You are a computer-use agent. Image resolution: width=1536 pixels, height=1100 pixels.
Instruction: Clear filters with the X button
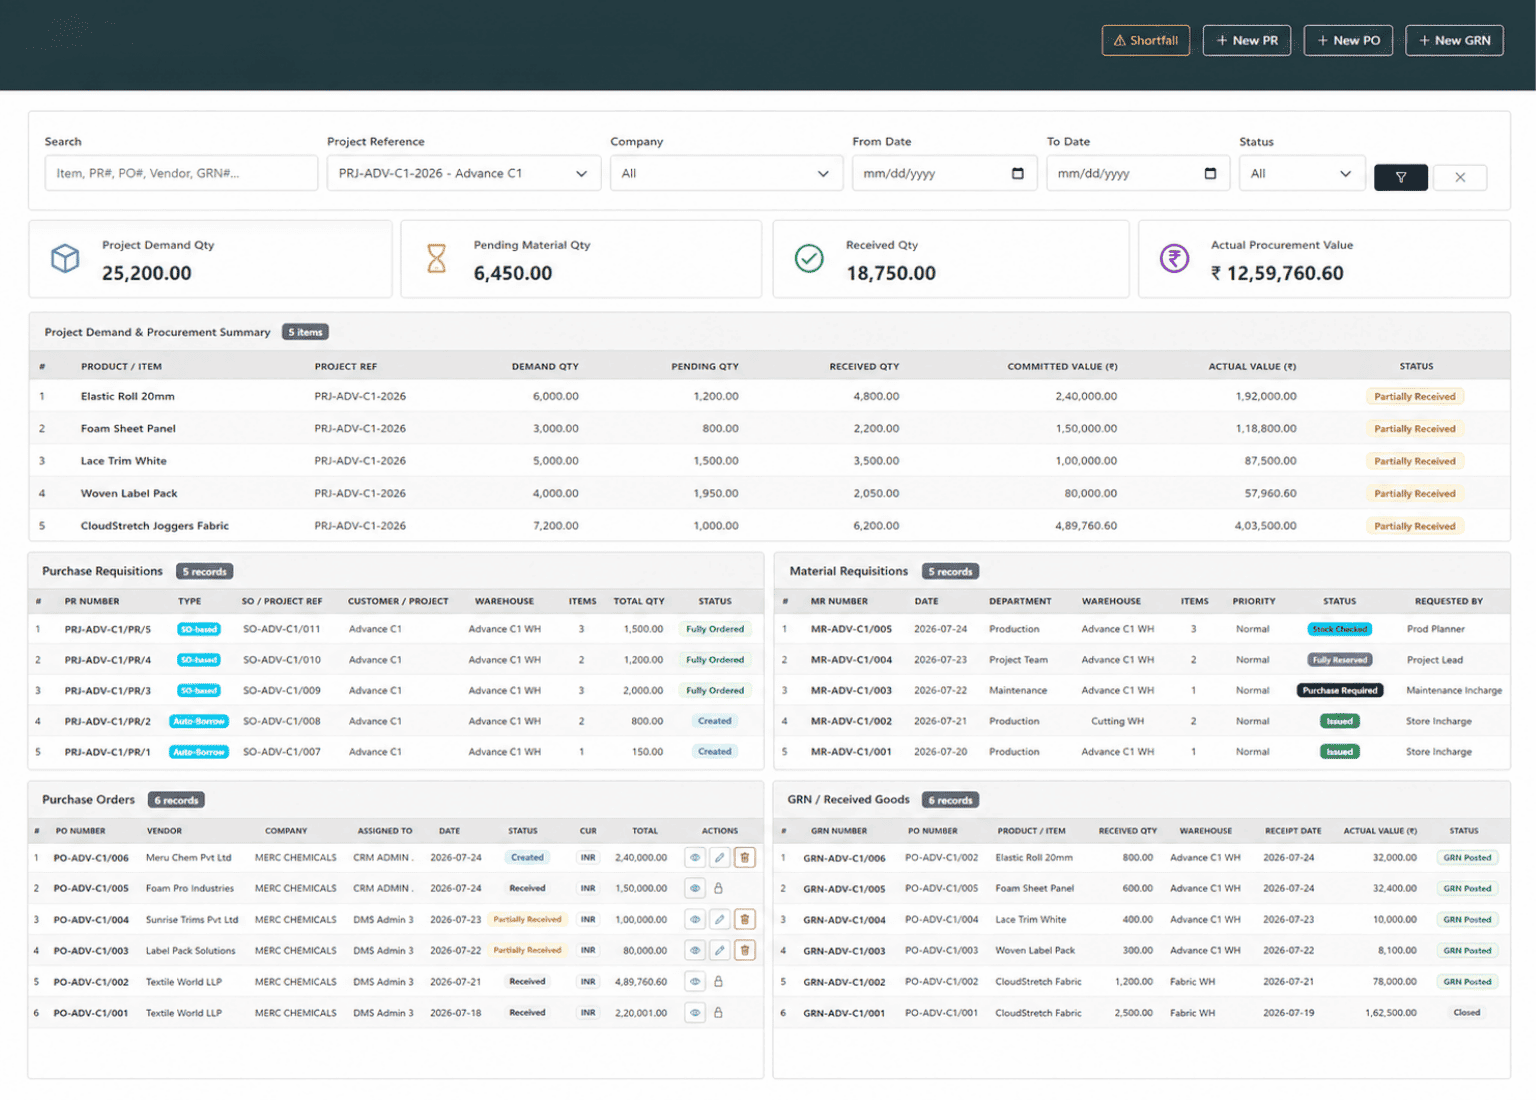[x=1460, y=177]
